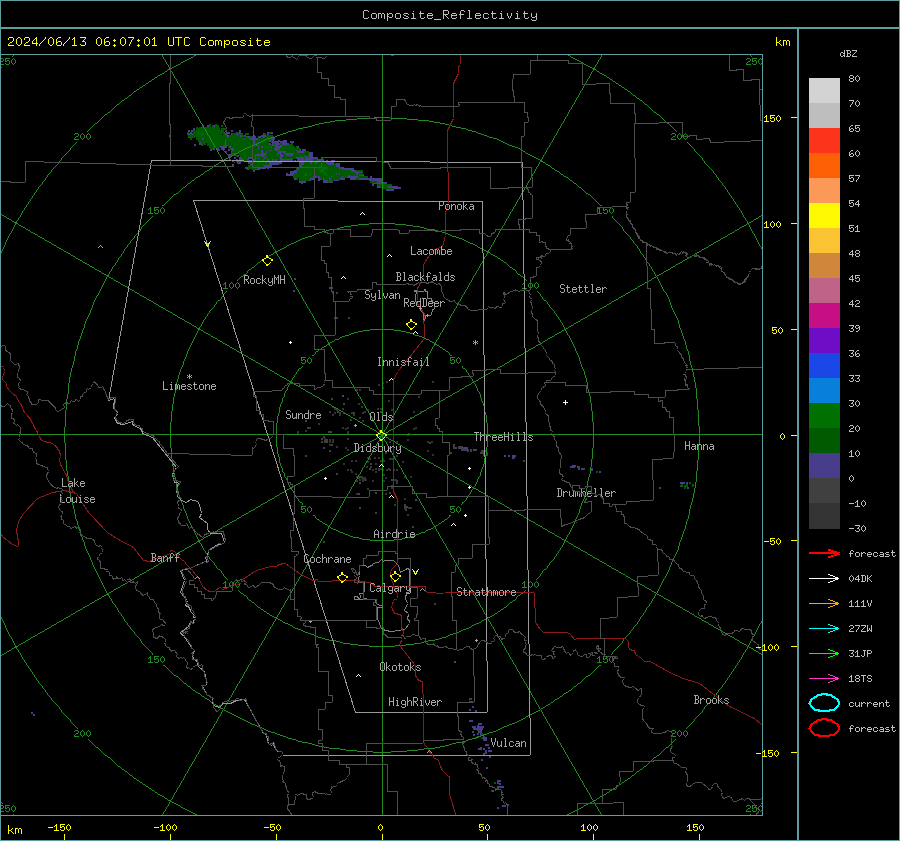Image resolution: width=900 pixels, height=841 pixels.
Task: Select the purple 36–39 dBZ swatch
Action: [824, 340]
